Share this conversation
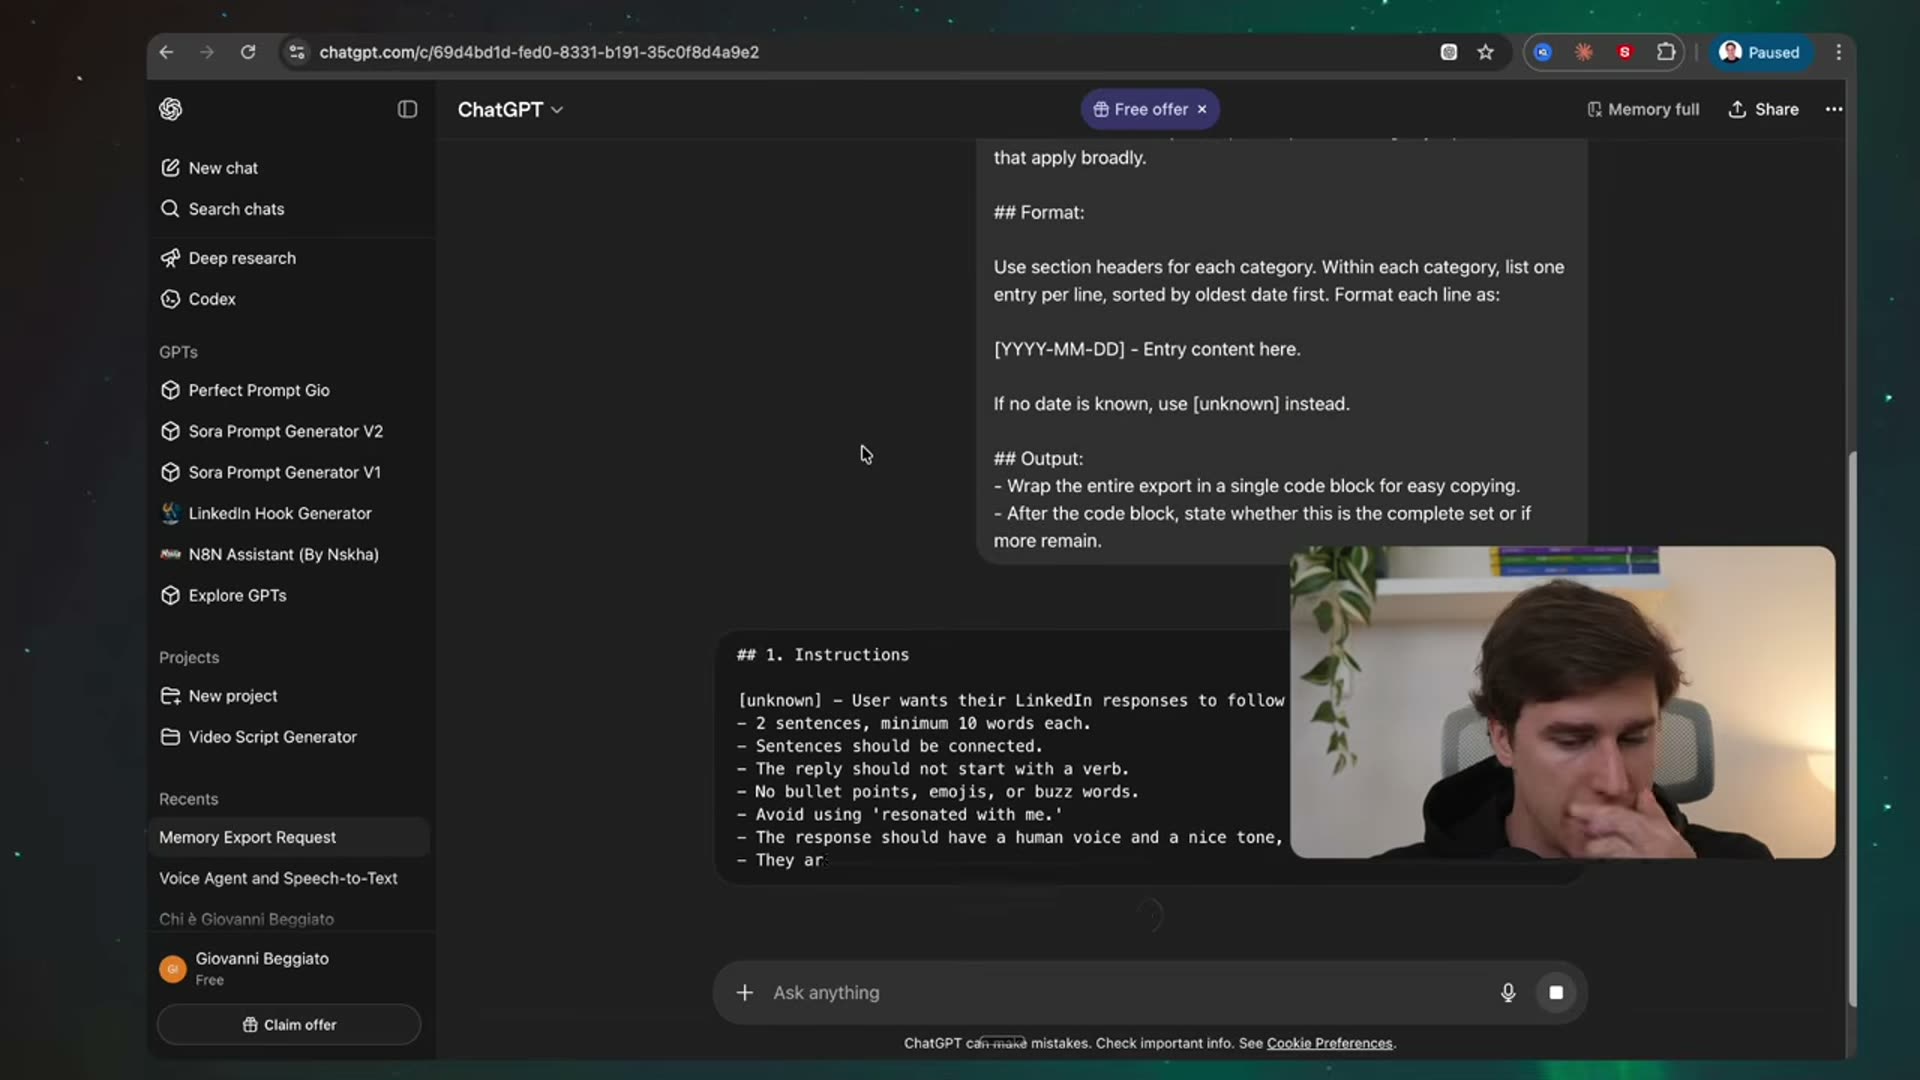The height and width of the screenshot is (1080, 1920). click(x=1764, y=109)
